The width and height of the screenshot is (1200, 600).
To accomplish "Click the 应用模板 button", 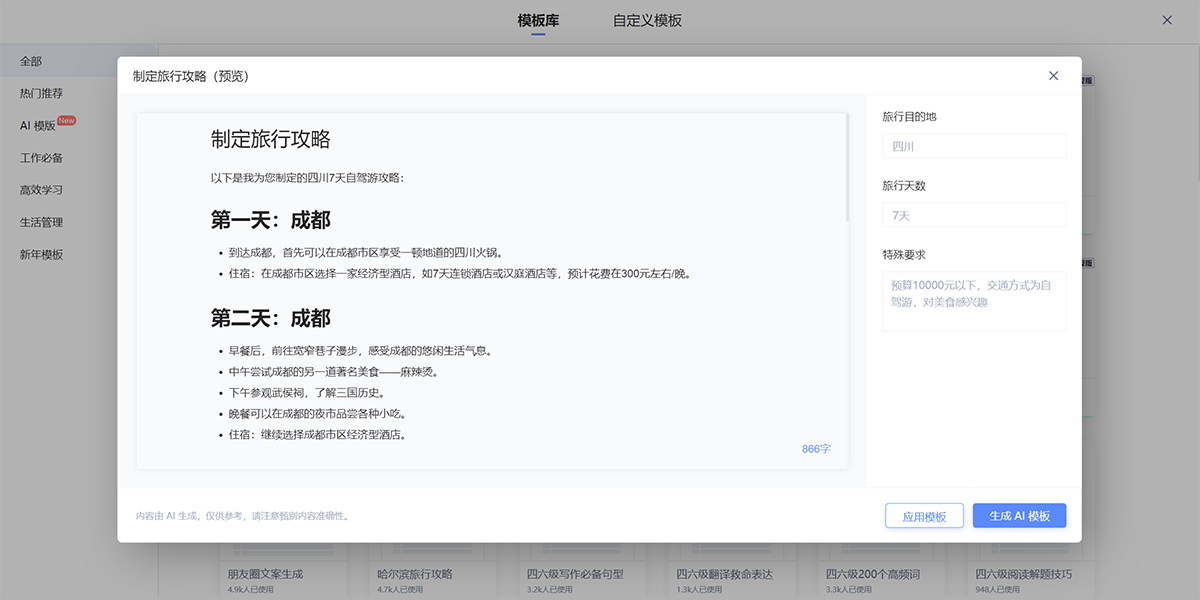I will (x=924, y=516).
